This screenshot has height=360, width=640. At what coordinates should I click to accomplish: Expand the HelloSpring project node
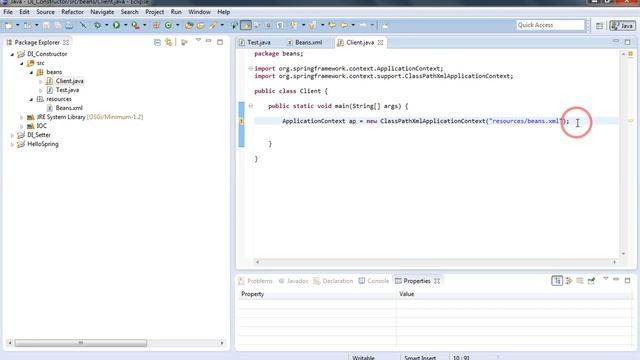[x=12, y=144]
